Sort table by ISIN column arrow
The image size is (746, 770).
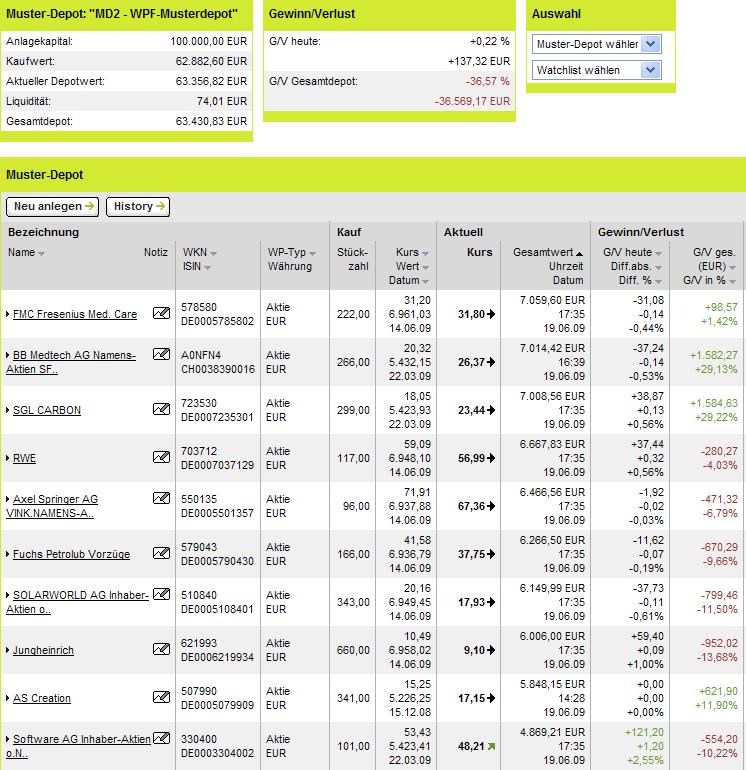pos(208,268)
